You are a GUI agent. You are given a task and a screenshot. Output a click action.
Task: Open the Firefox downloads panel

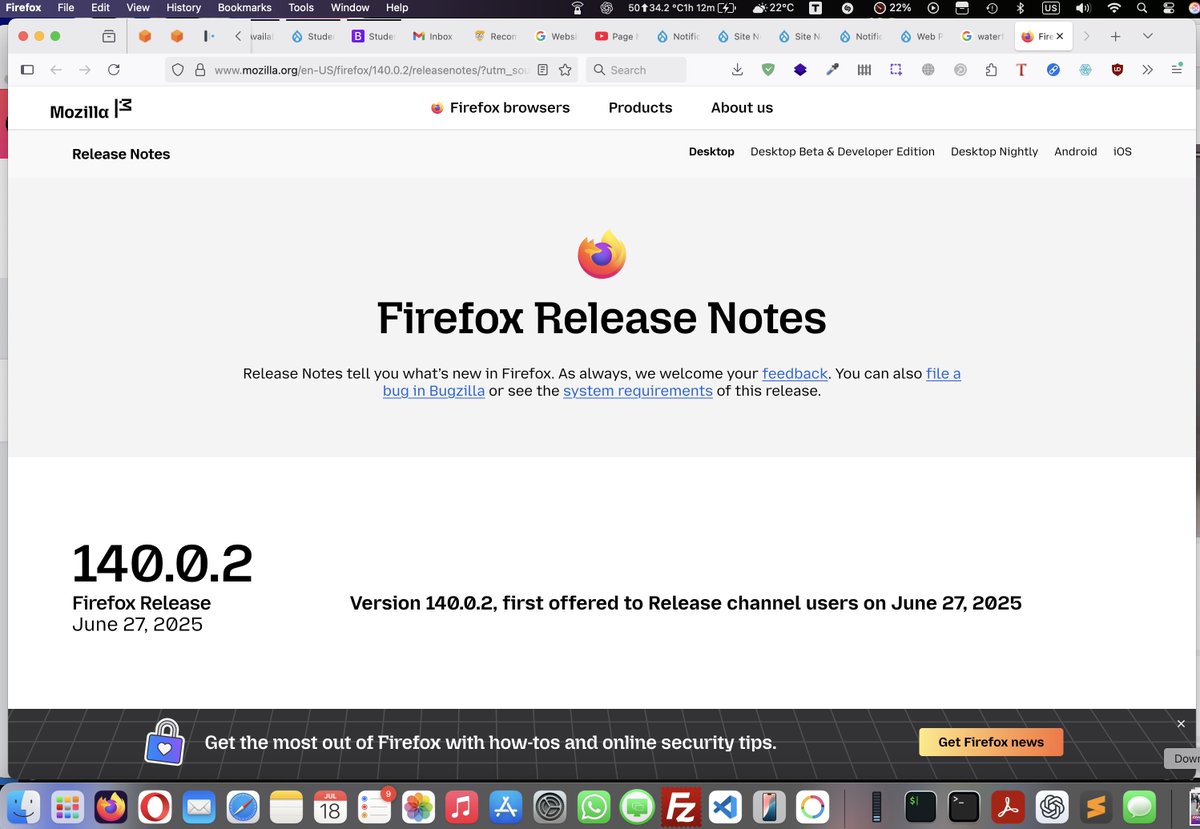click(x=737, y=70)
